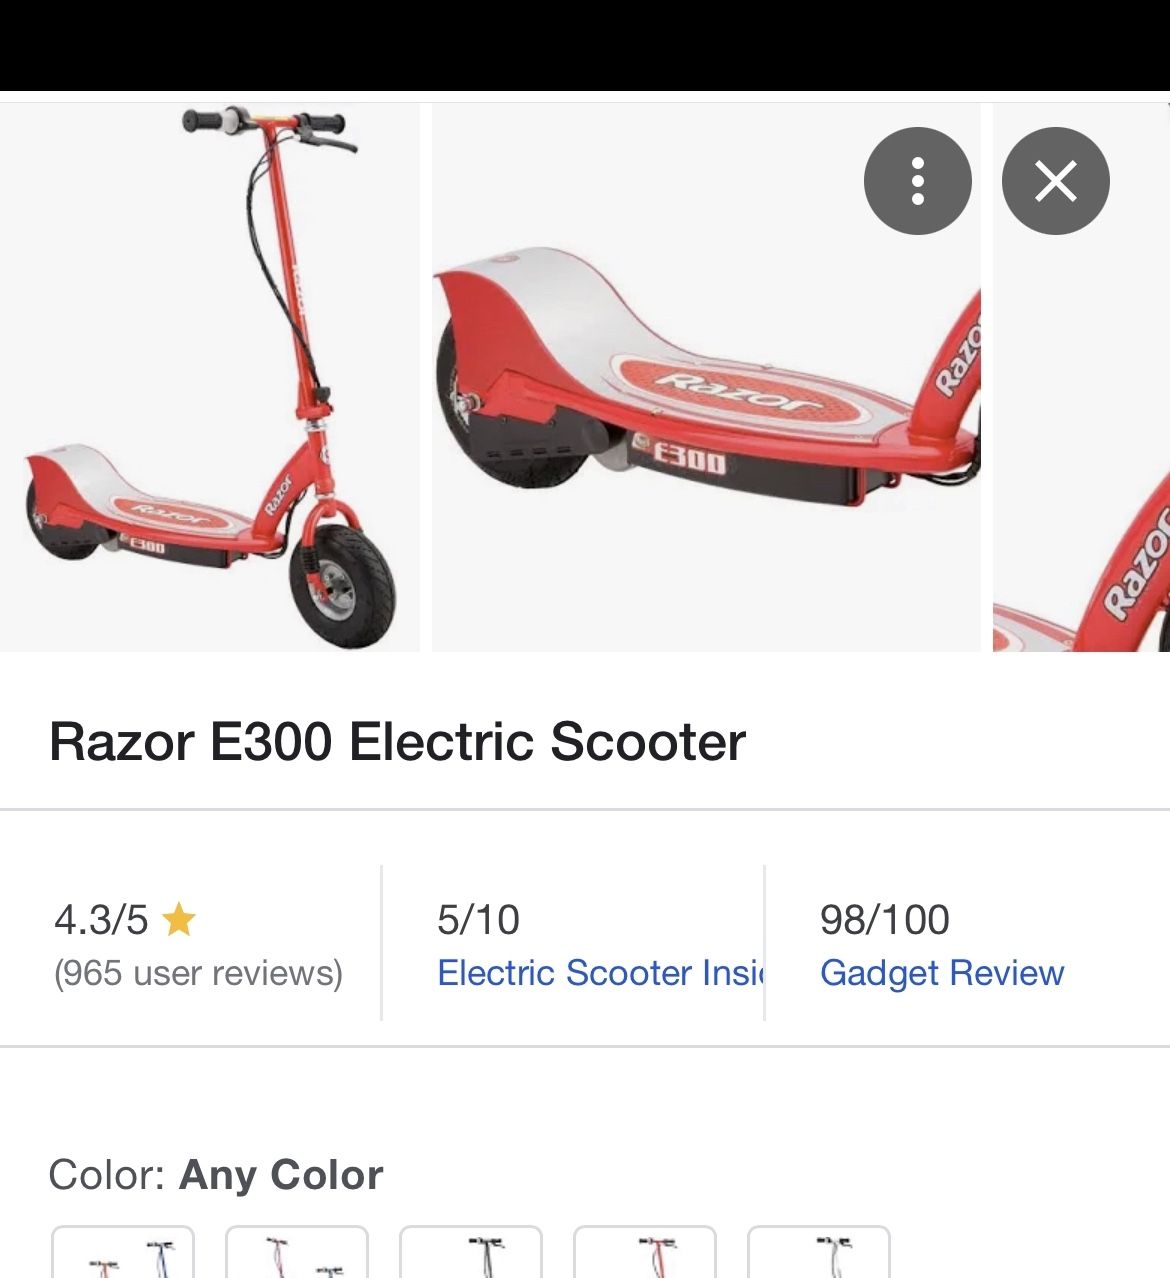Open the Gadget Review link
The image size is (1170, 1278).
pyautogui.click(x=942, y=973)
